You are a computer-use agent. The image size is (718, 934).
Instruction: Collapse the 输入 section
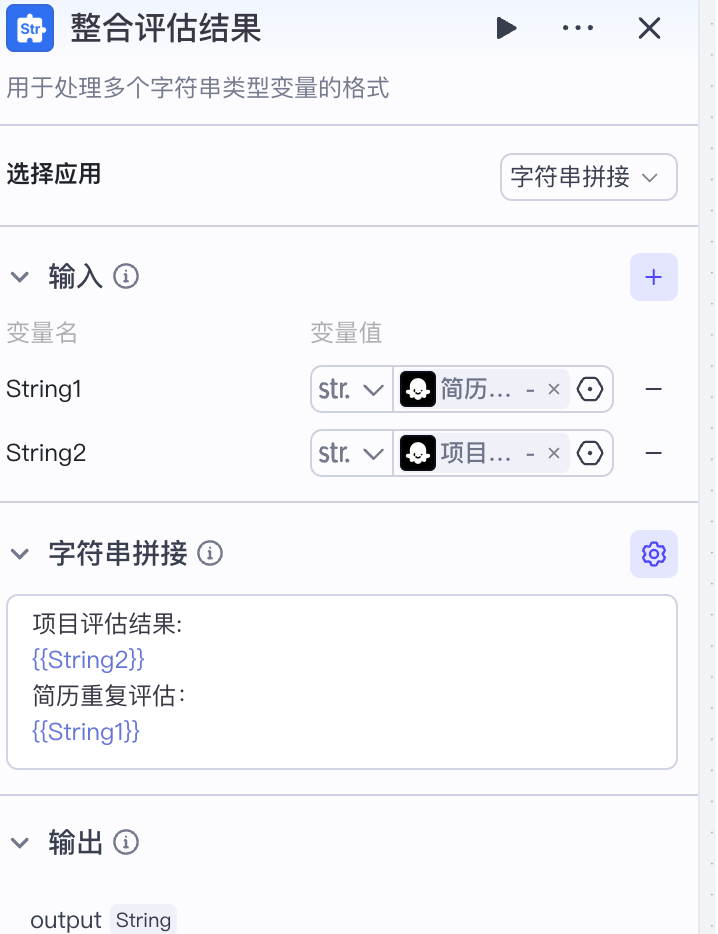[20, 277]
